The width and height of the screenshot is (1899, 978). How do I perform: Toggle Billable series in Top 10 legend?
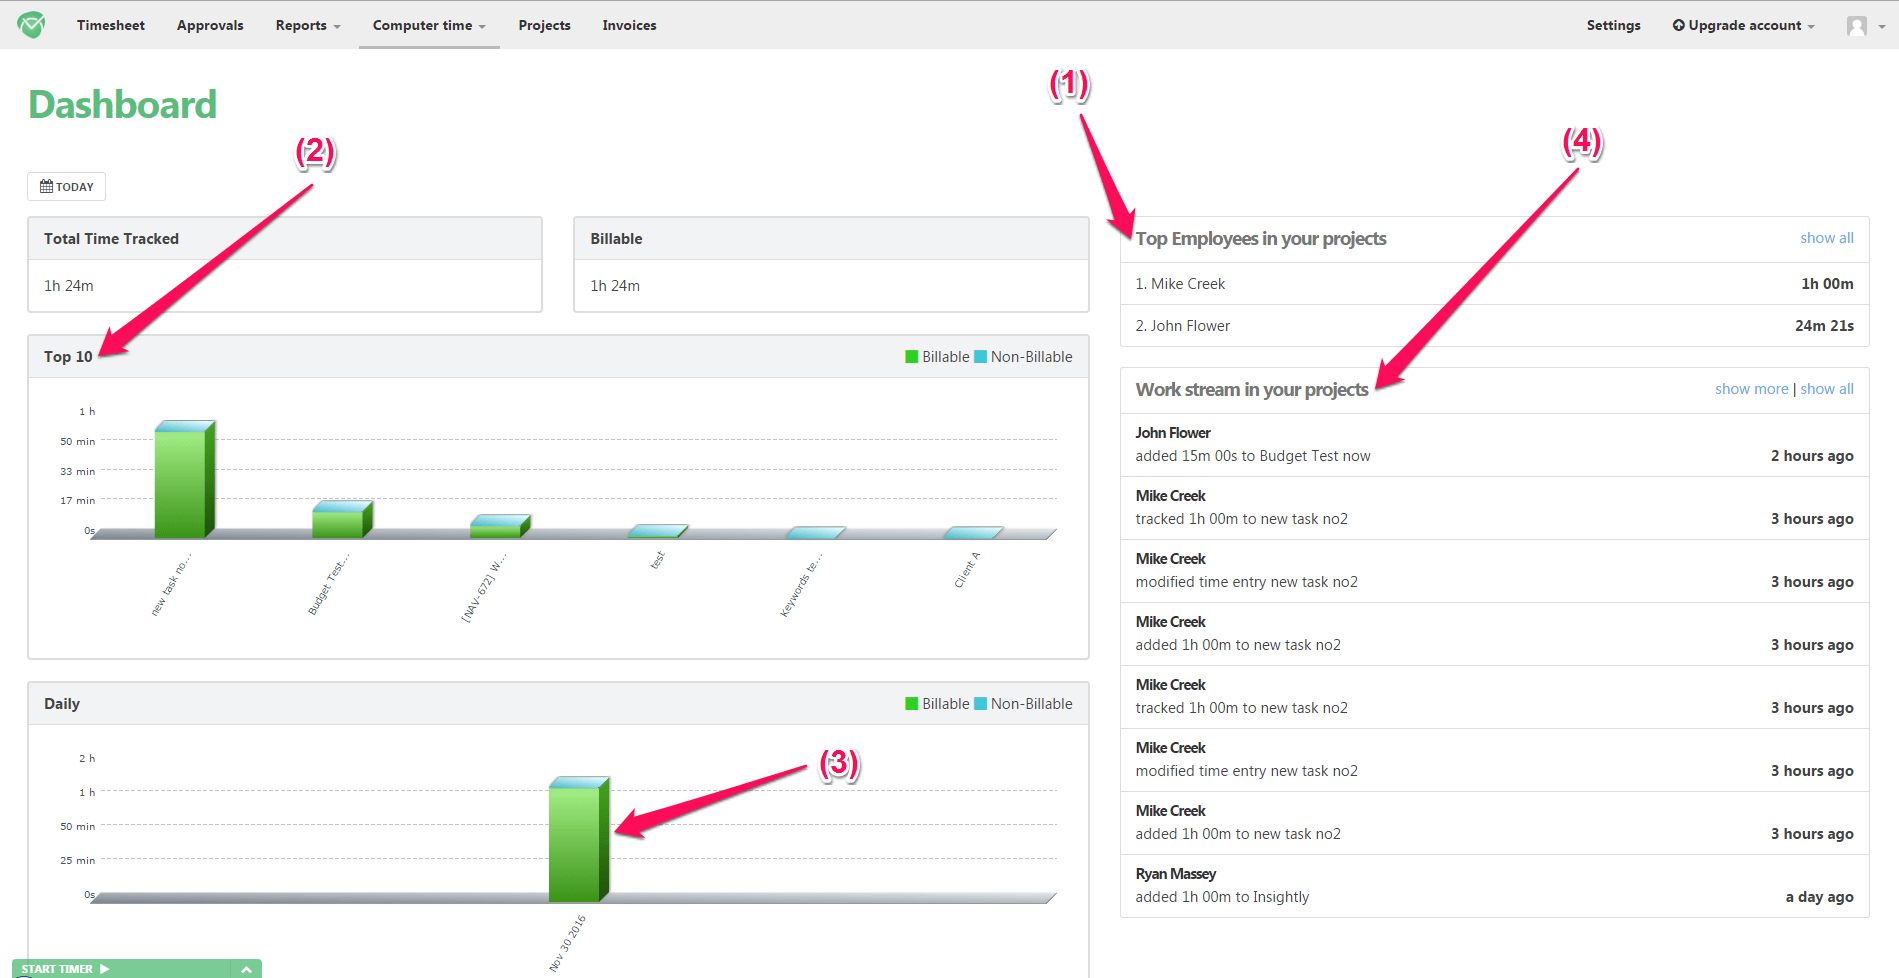[937, 357]
